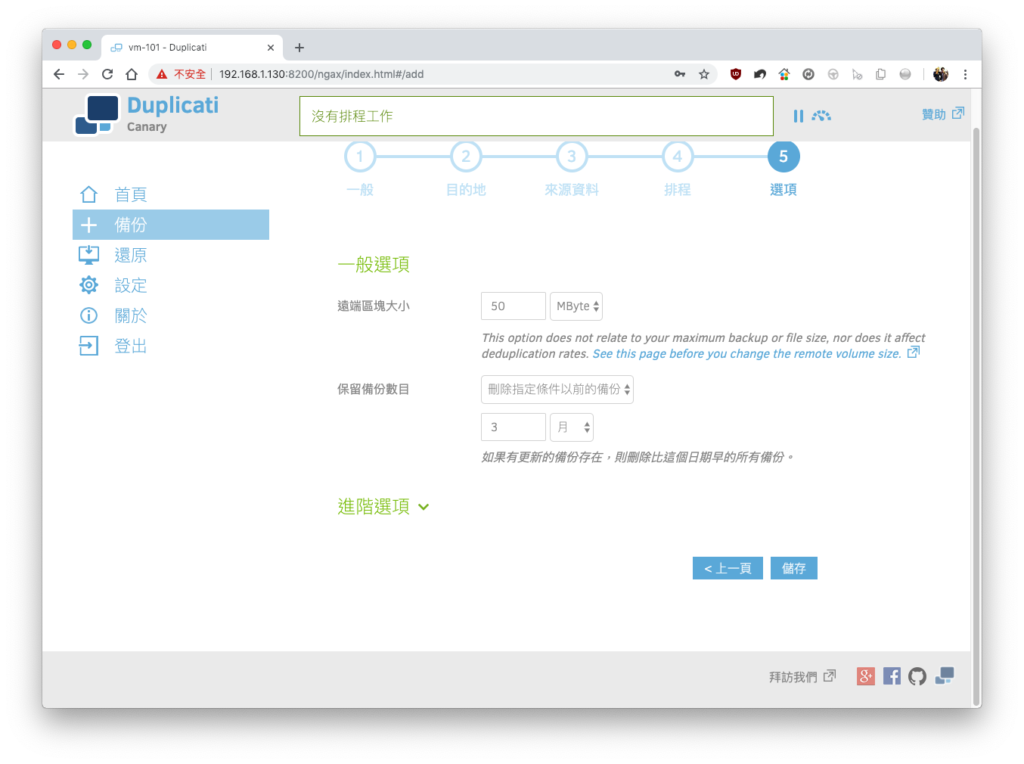Expand the 進階選項 section
1024x764 pixels.
(383, 506)
